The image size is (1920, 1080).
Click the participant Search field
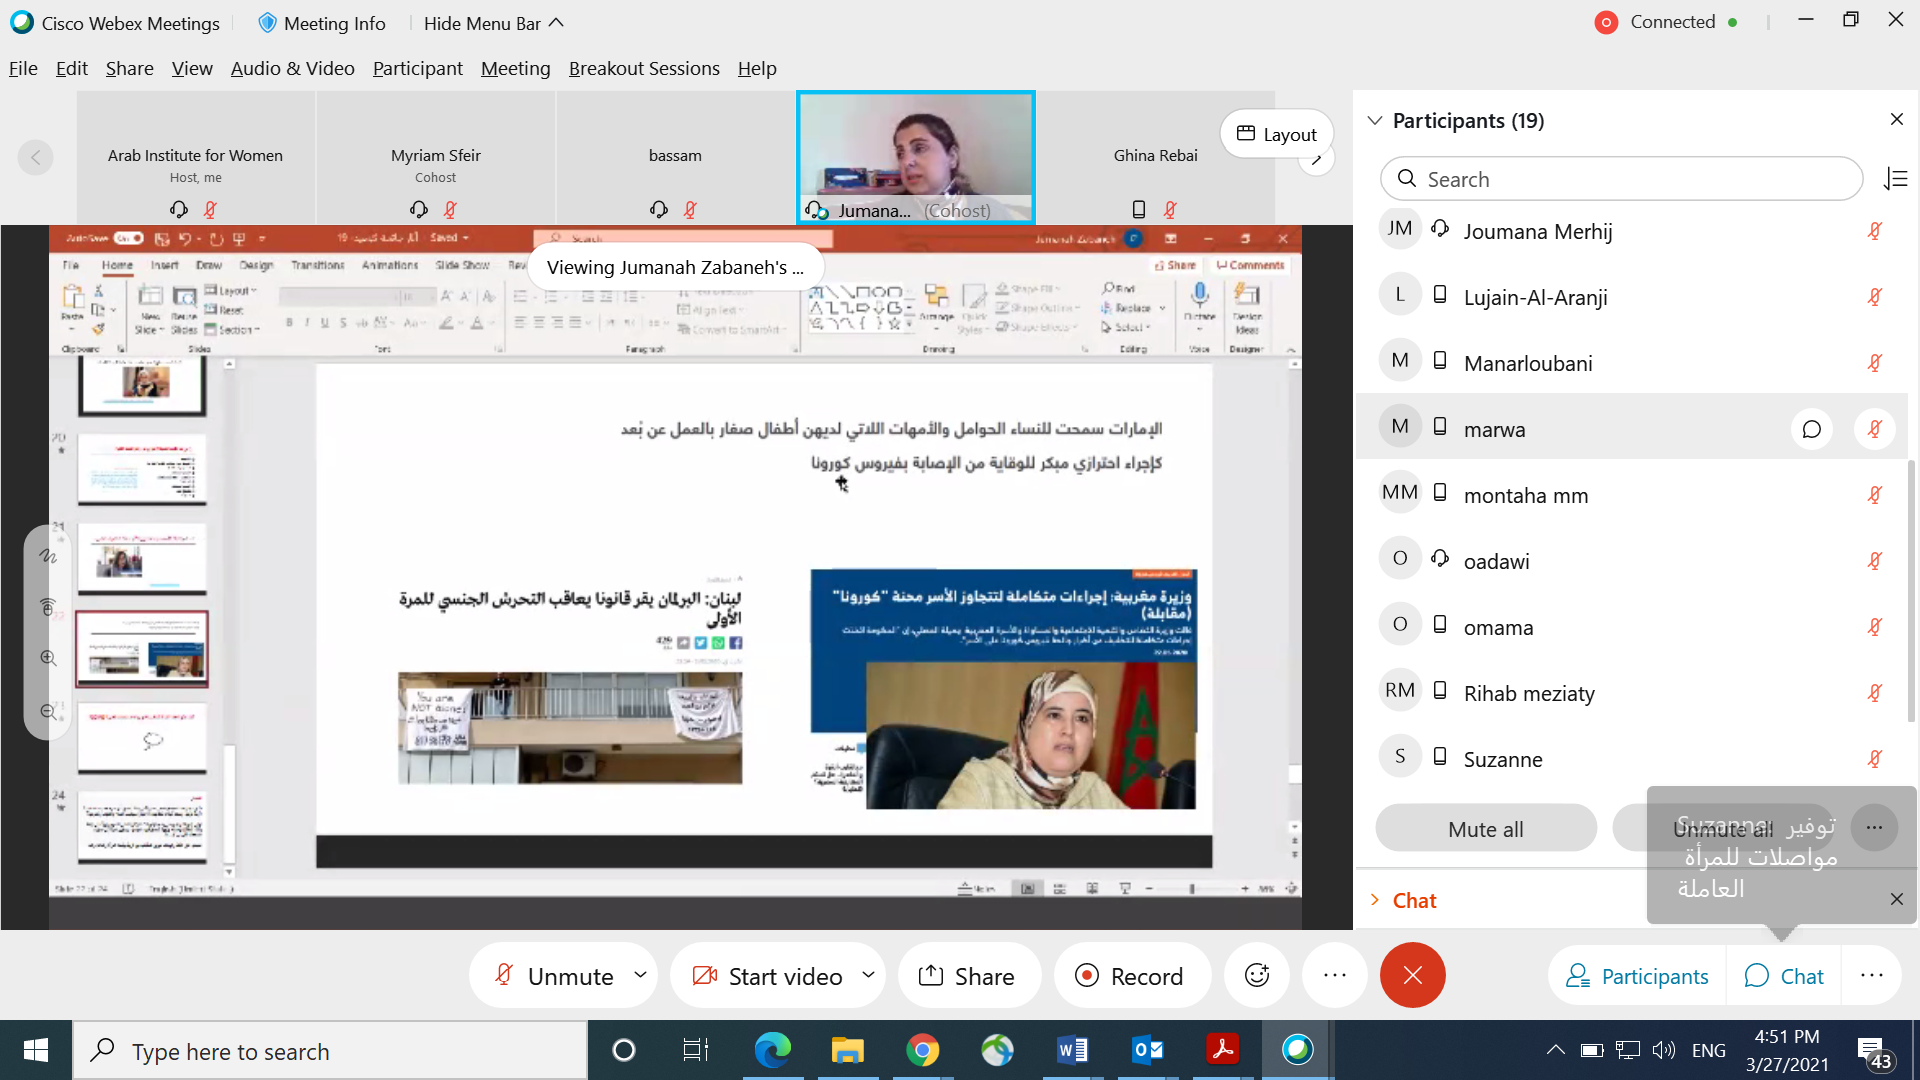click(1621, 179)
